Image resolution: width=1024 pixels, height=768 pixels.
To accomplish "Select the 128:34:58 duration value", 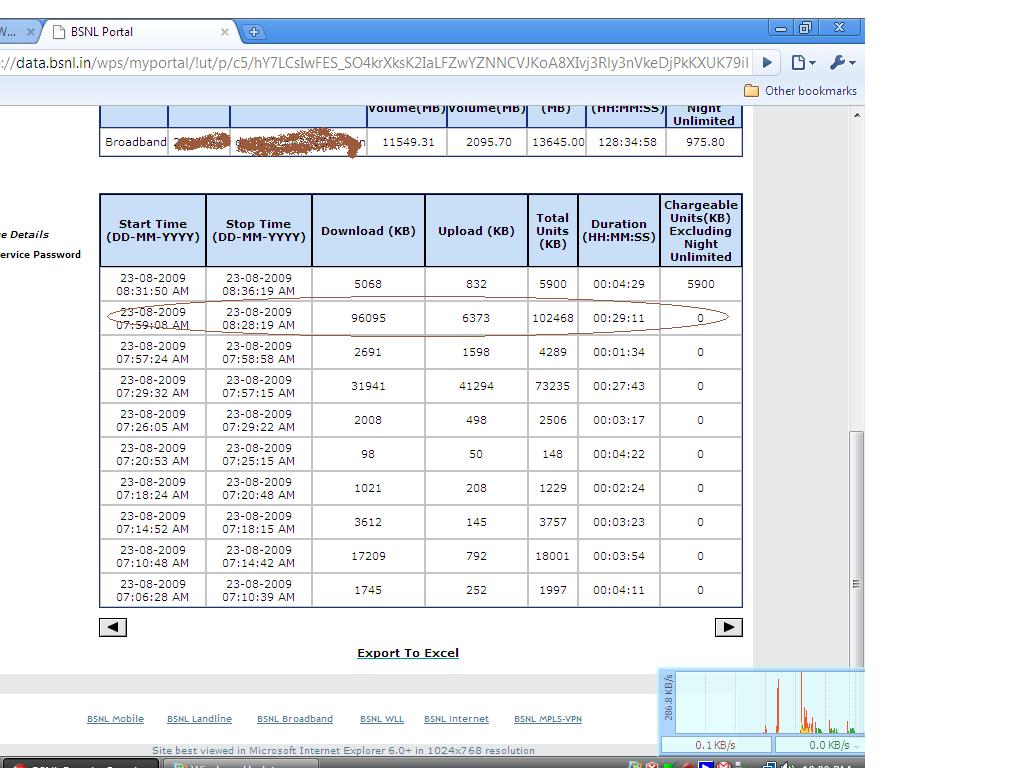I will click(627, 142).
